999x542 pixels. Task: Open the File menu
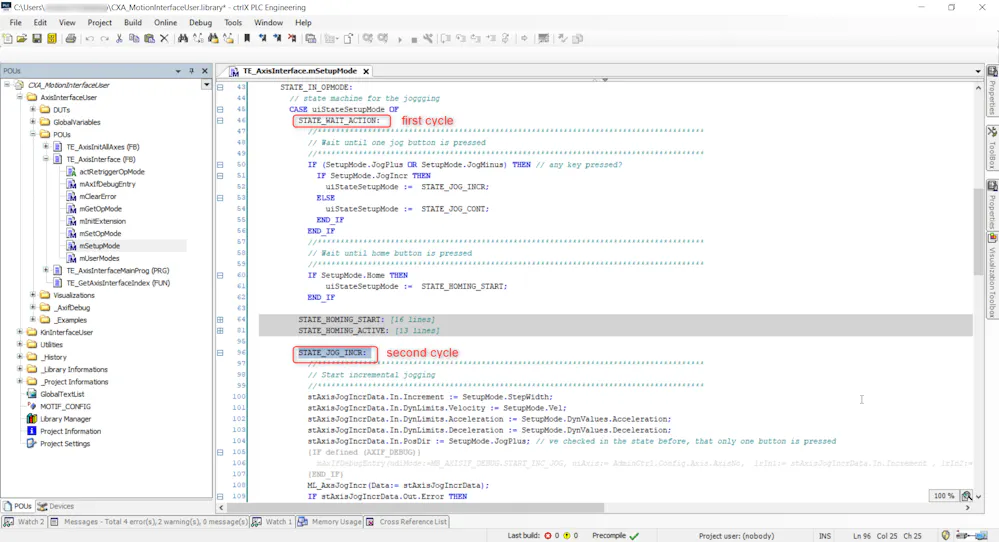click(x=15, y=22)
